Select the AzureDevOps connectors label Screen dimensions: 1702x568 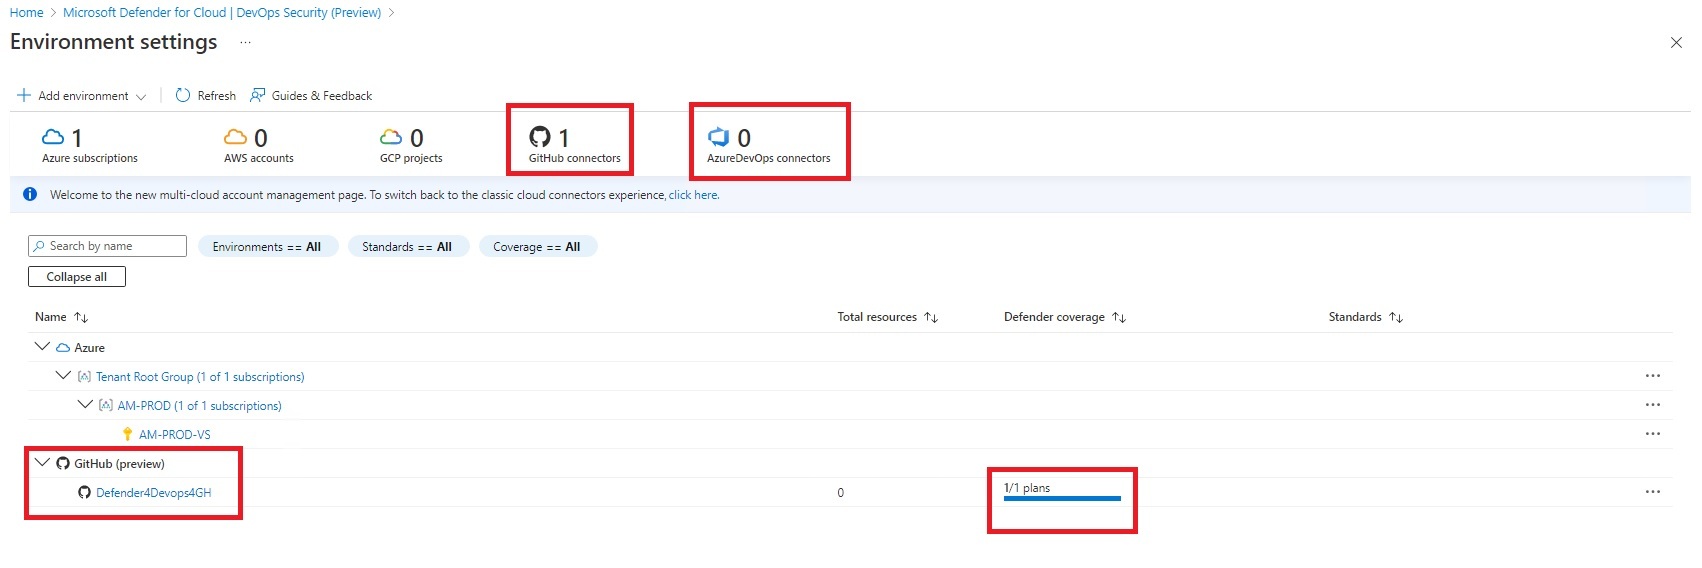point(769,158)
